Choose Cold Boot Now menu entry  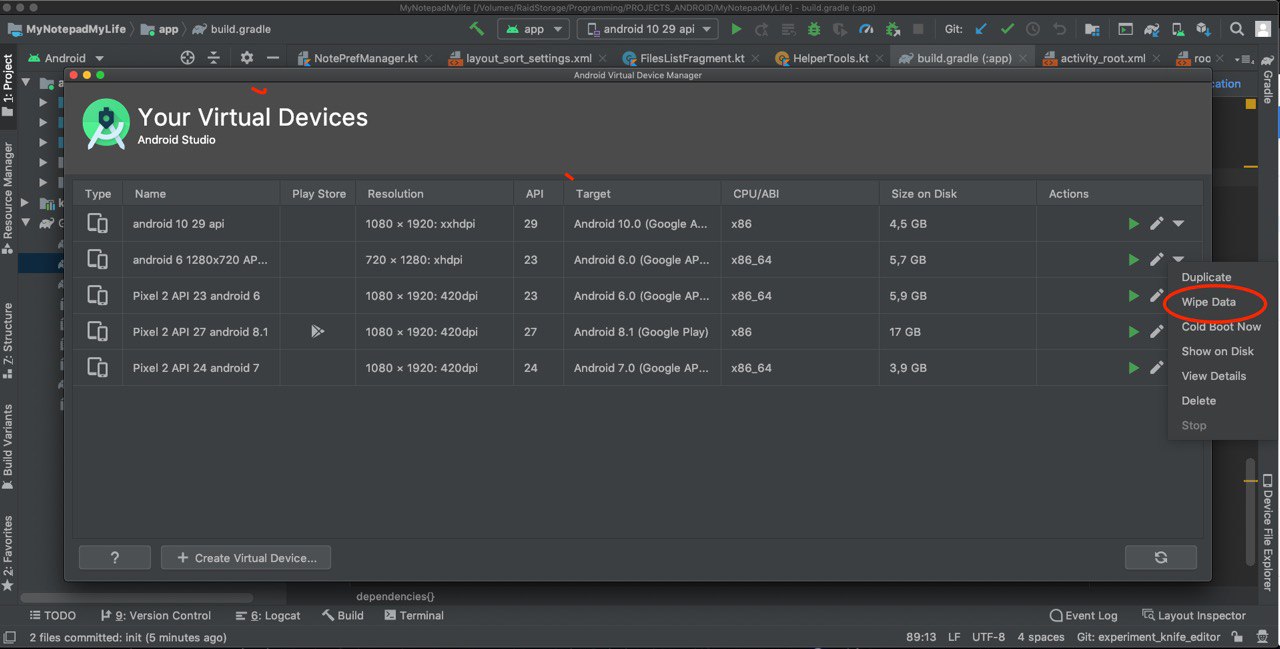click(x=1221, y=327)
